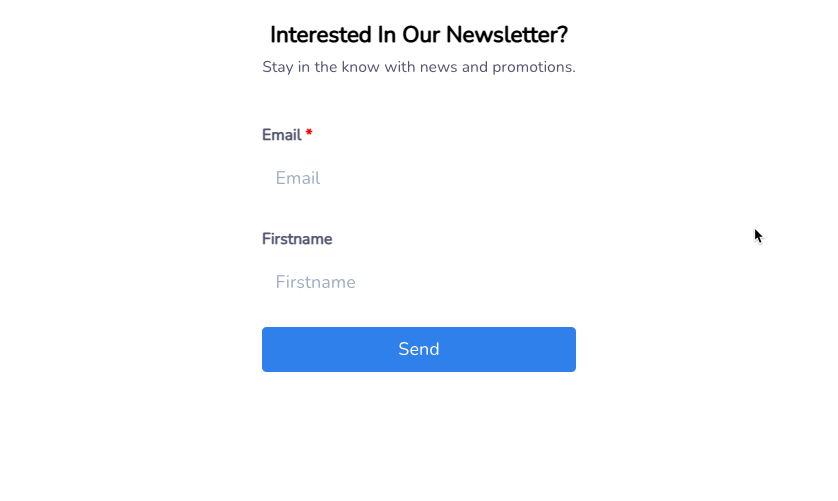
Task: Click the Firstname field label
Action: (x=297, y=239)
